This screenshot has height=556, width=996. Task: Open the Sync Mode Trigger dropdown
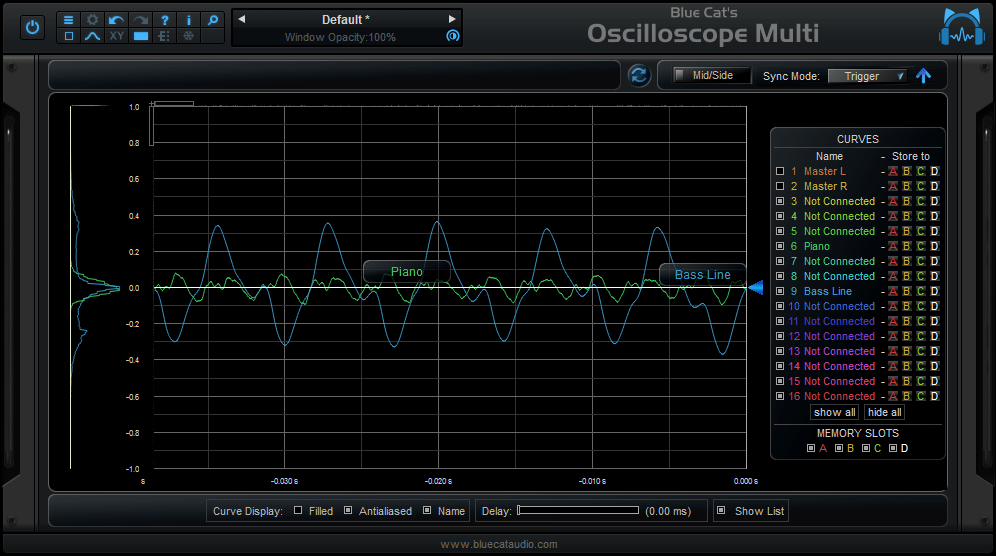(x=867, y=76)
